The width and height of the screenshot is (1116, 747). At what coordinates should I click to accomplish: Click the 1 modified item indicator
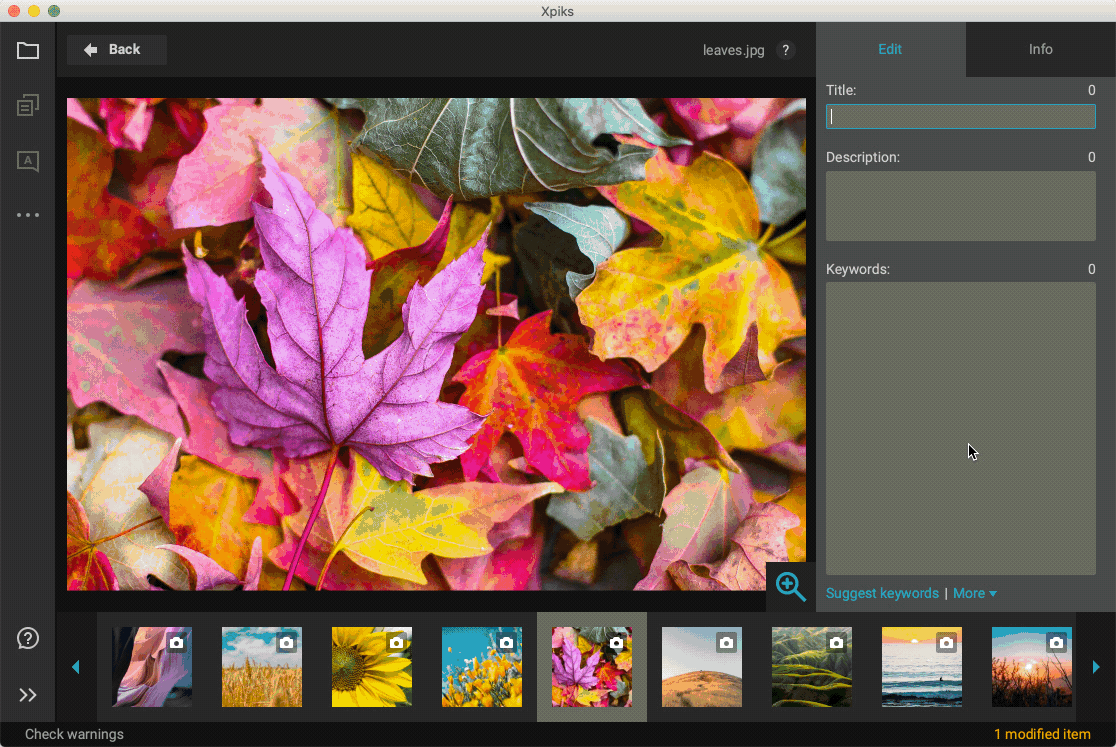1042,734
